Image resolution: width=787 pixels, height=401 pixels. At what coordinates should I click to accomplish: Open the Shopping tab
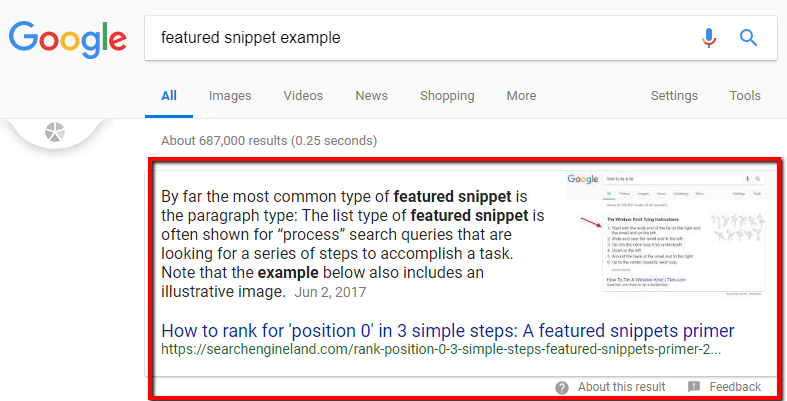(447, 96)
